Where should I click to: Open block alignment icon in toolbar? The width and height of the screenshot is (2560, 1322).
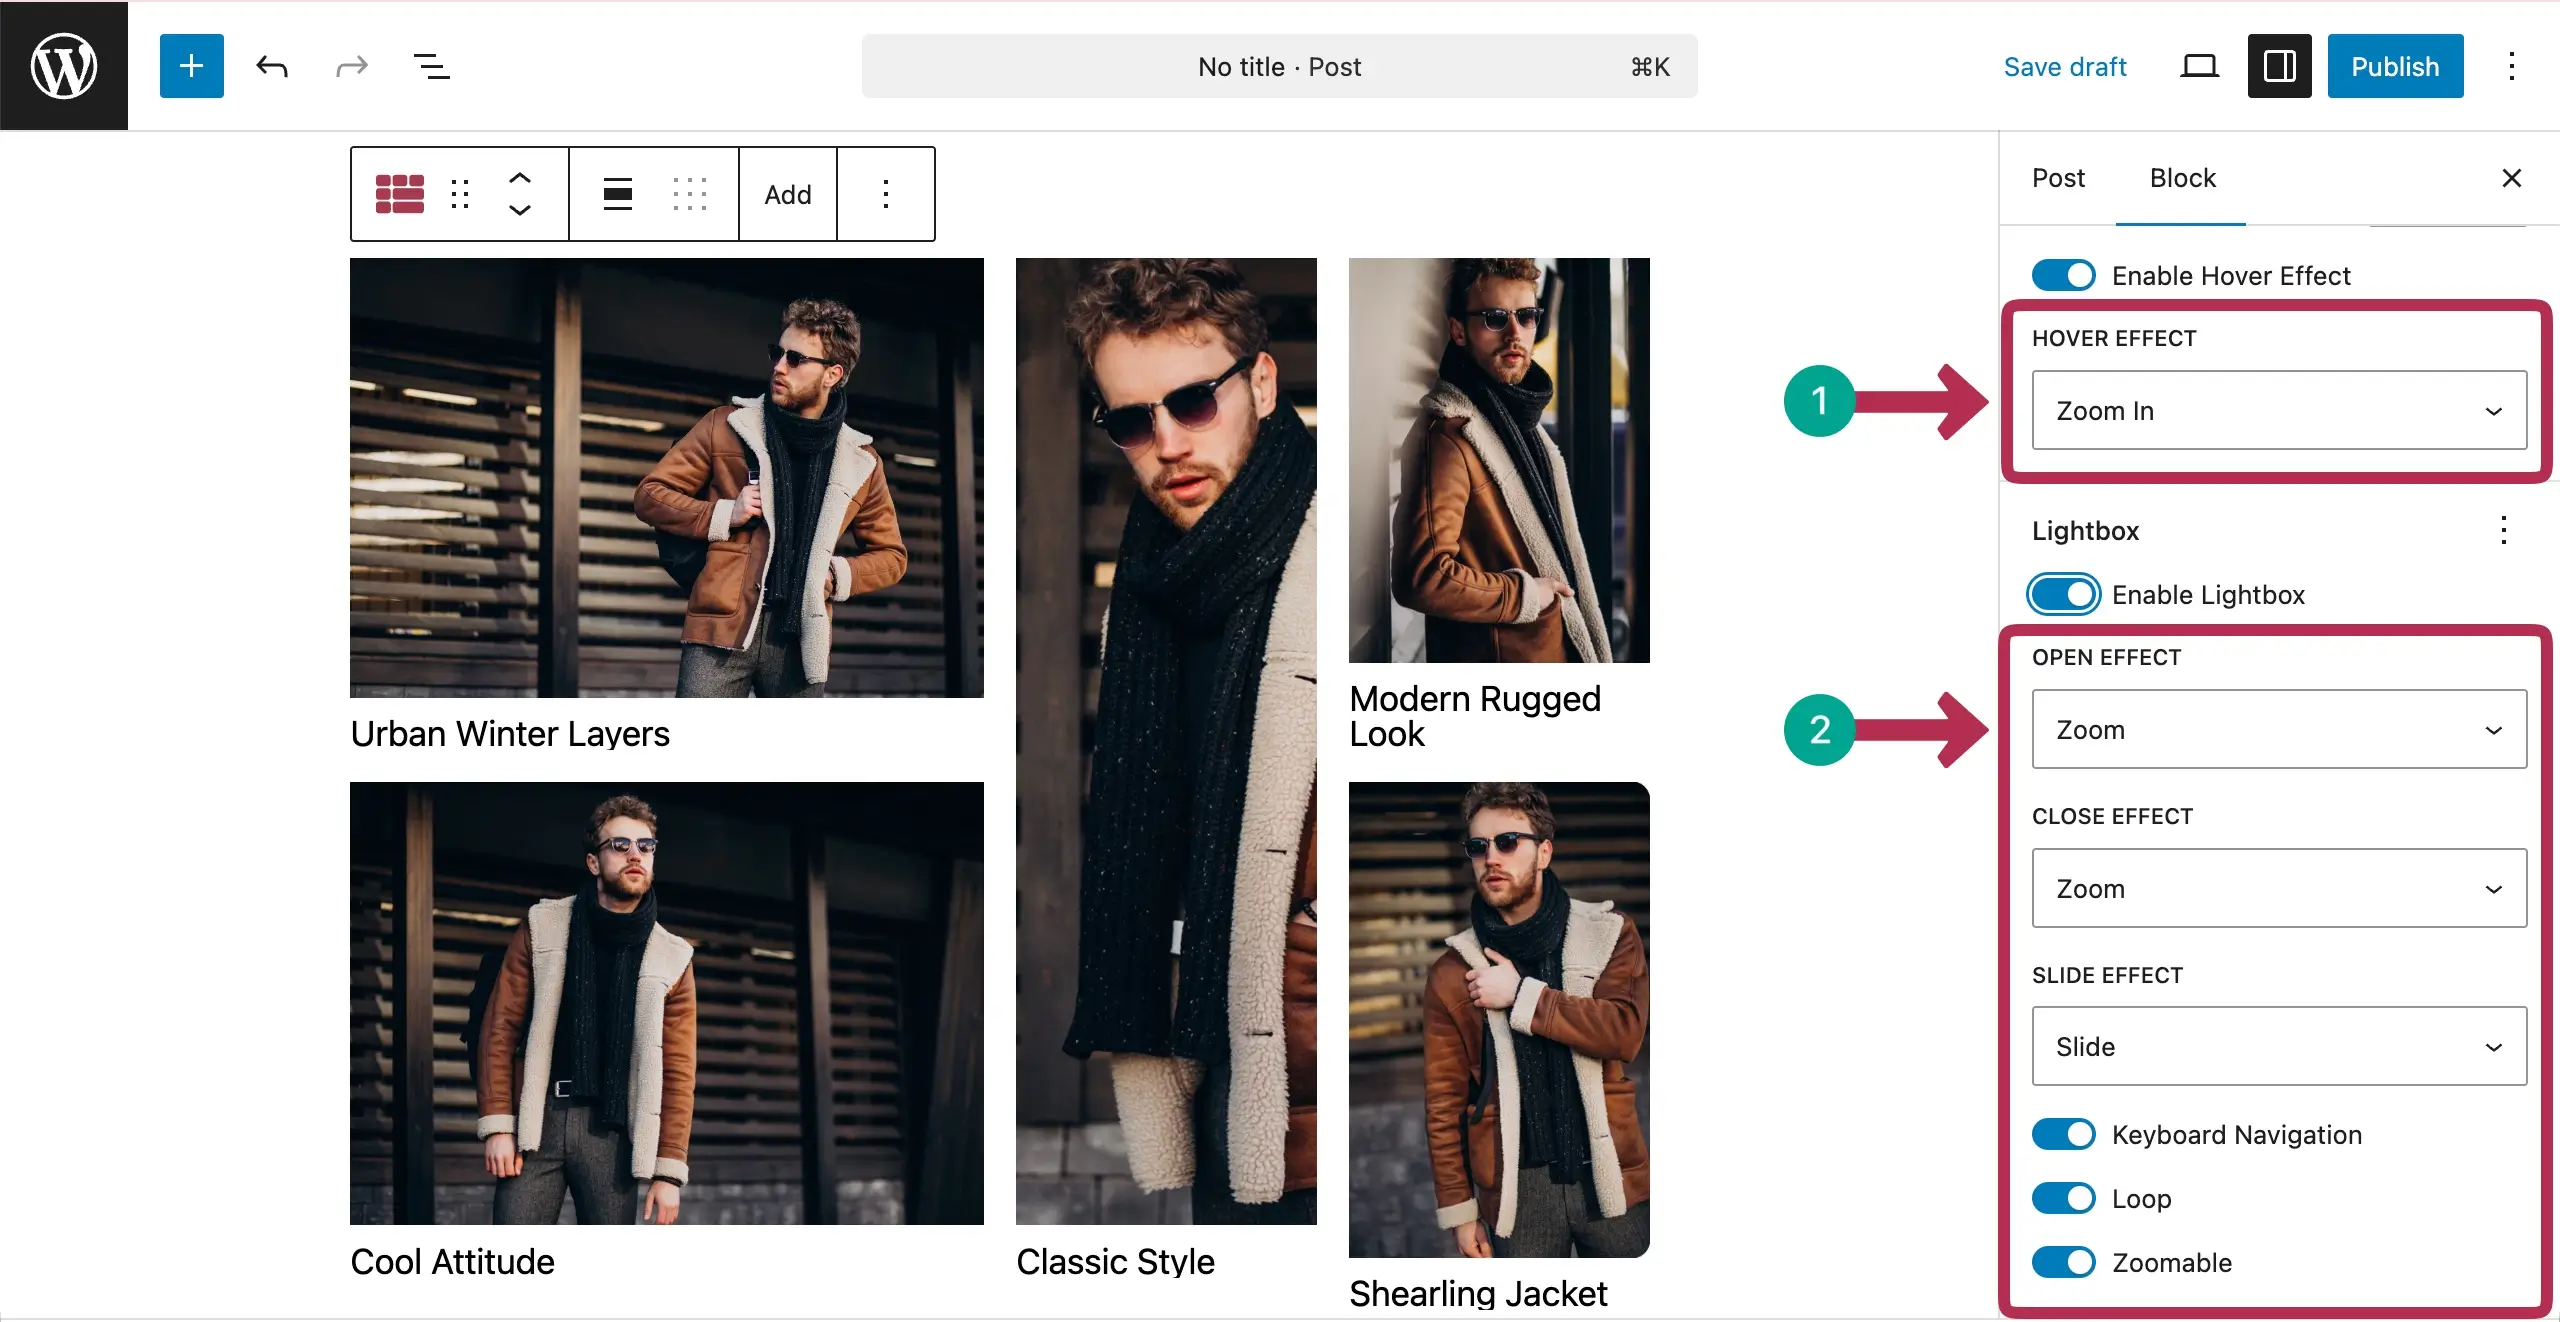coord(618,194)
